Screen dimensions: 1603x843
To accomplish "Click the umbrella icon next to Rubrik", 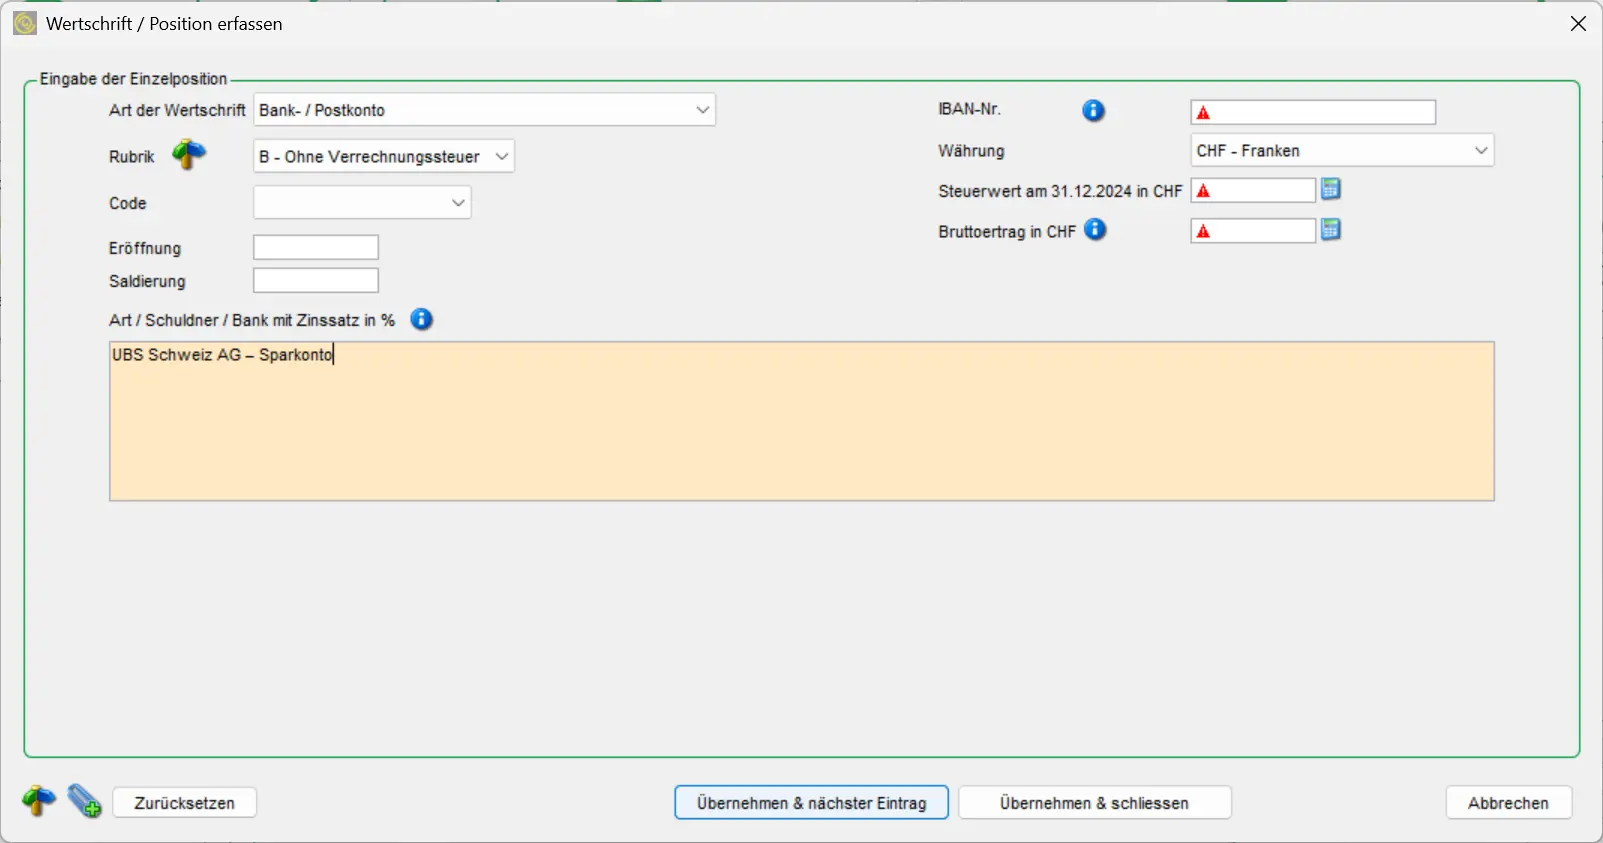I will [189, 155].
